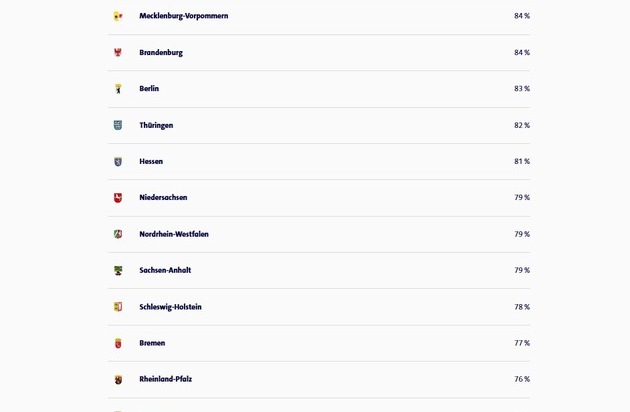Screen dimensions: 630x412
Task: Click the Brandenburg red eagle crest icon
Action: coord(118,52)
